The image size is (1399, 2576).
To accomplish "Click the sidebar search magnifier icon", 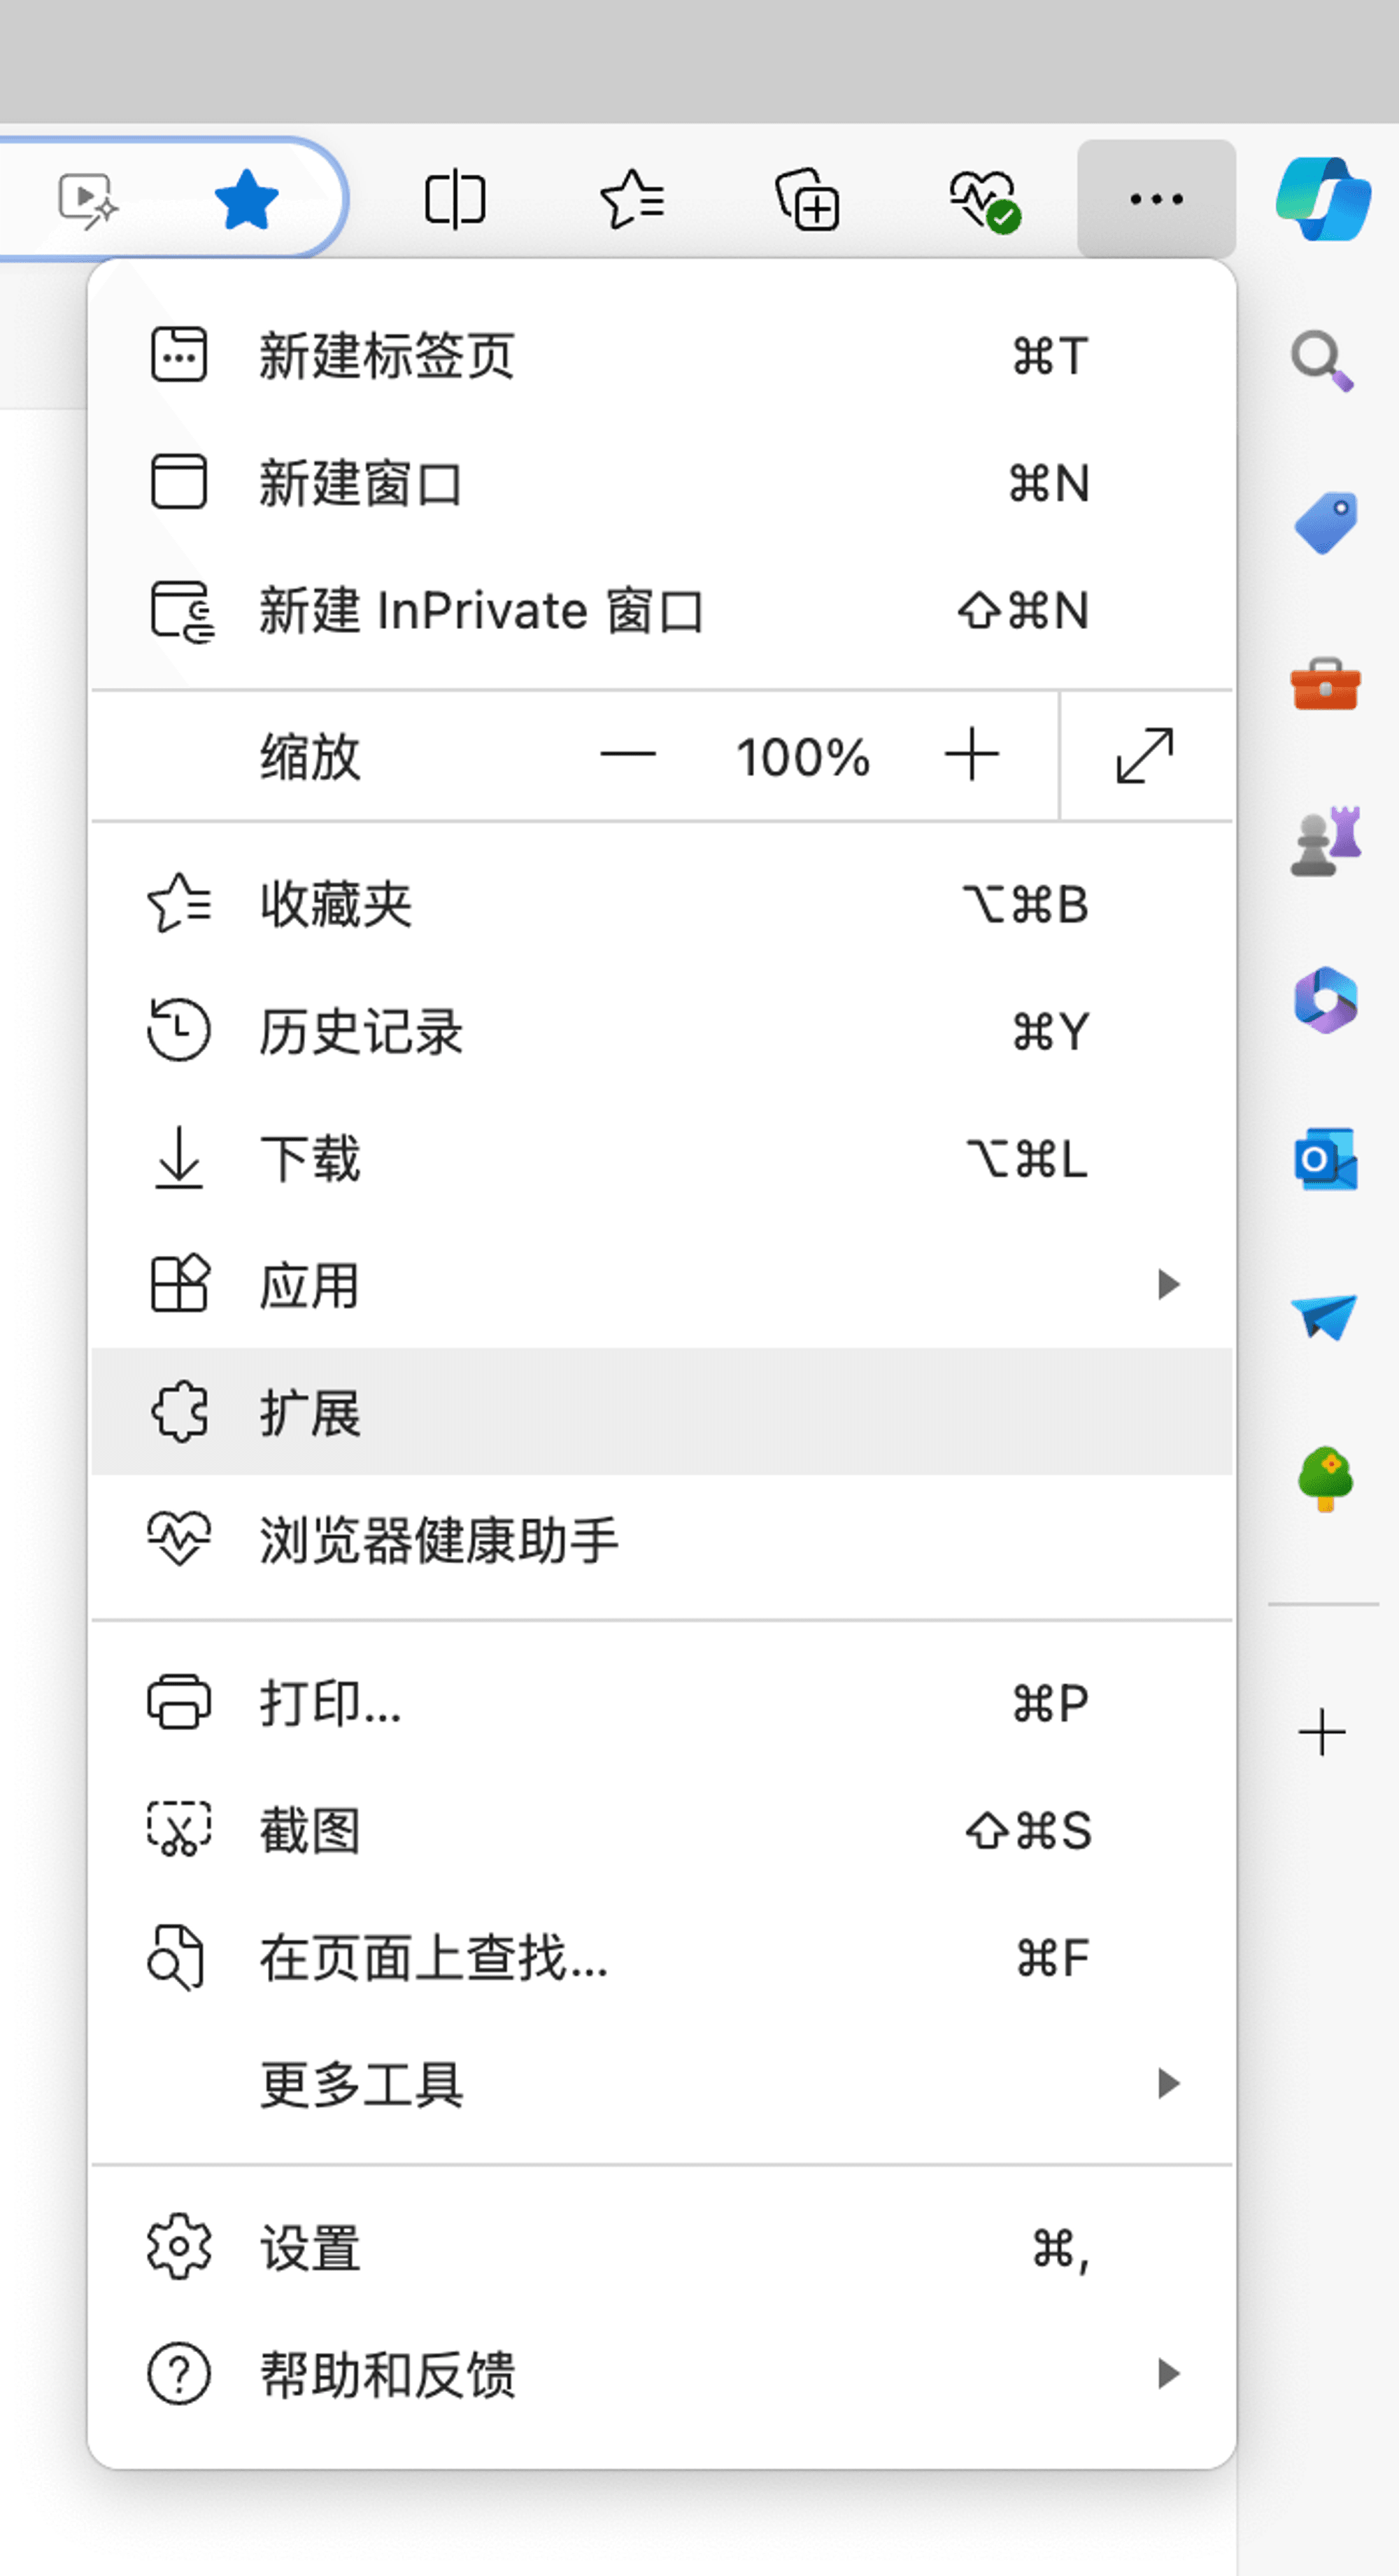I will point(1323,360).
